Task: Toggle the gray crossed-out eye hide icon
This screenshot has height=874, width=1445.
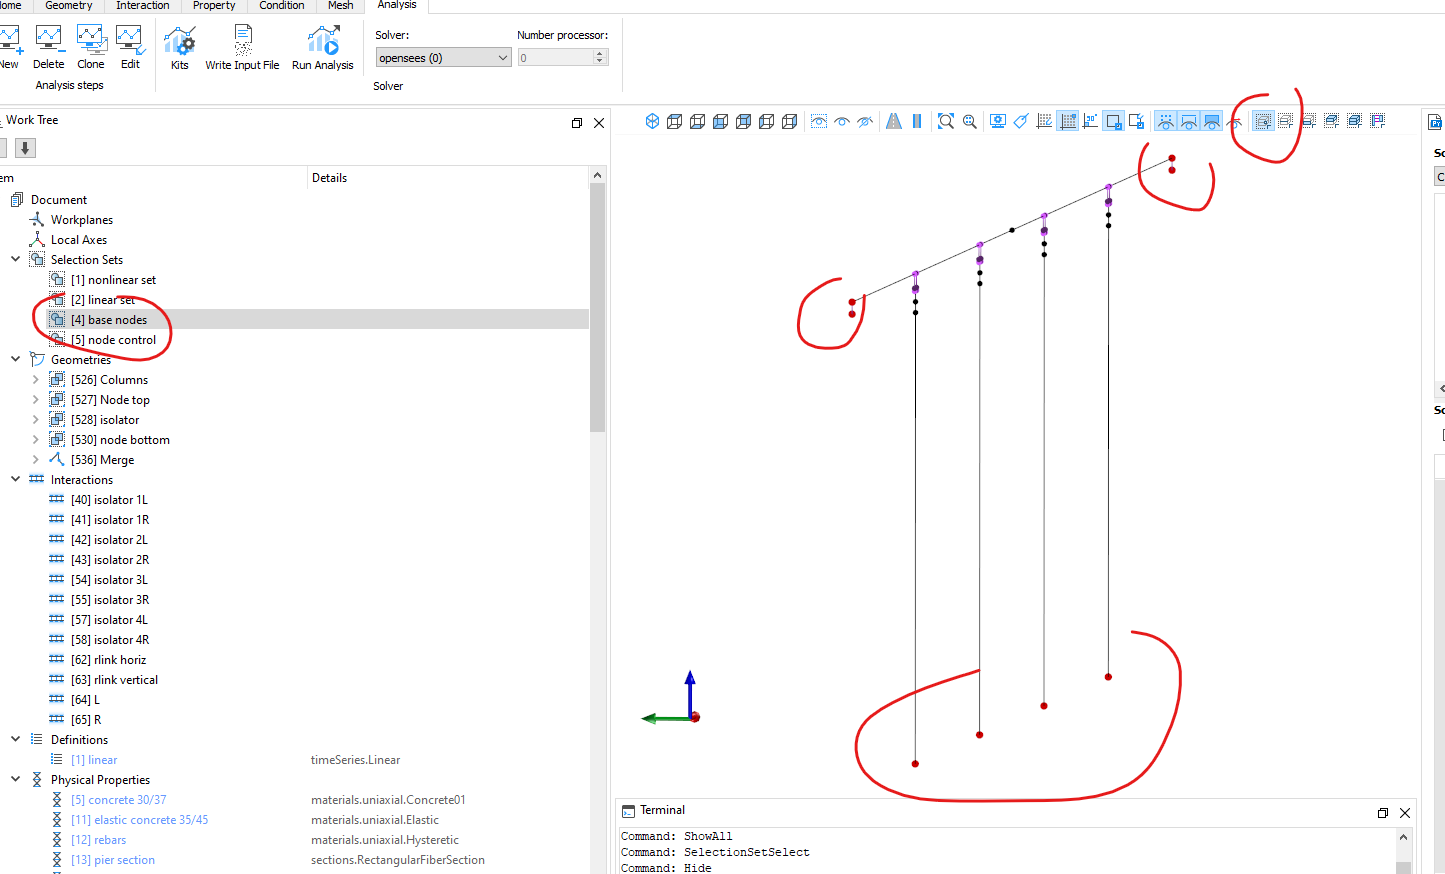Action: [865, 121]
